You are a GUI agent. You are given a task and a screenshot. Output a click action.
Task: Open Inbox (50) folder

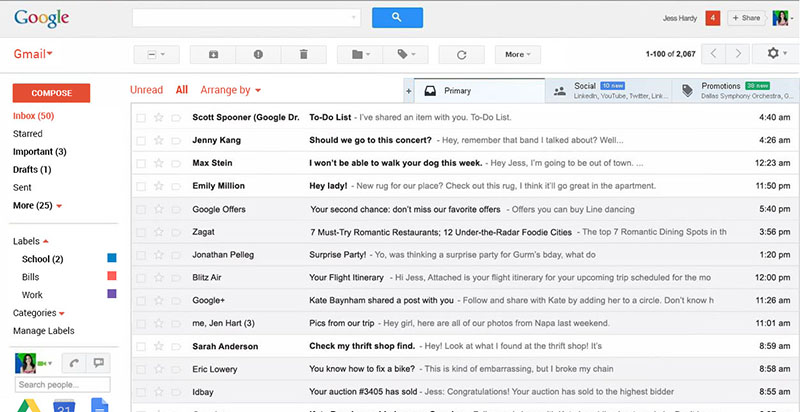(x=33, y=116)
